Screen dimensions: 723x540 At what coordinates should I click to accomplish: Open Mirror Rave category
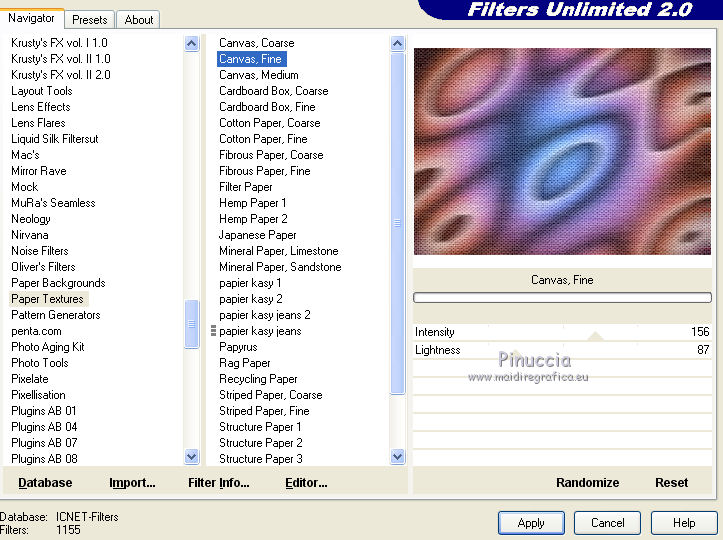point(38,171)
